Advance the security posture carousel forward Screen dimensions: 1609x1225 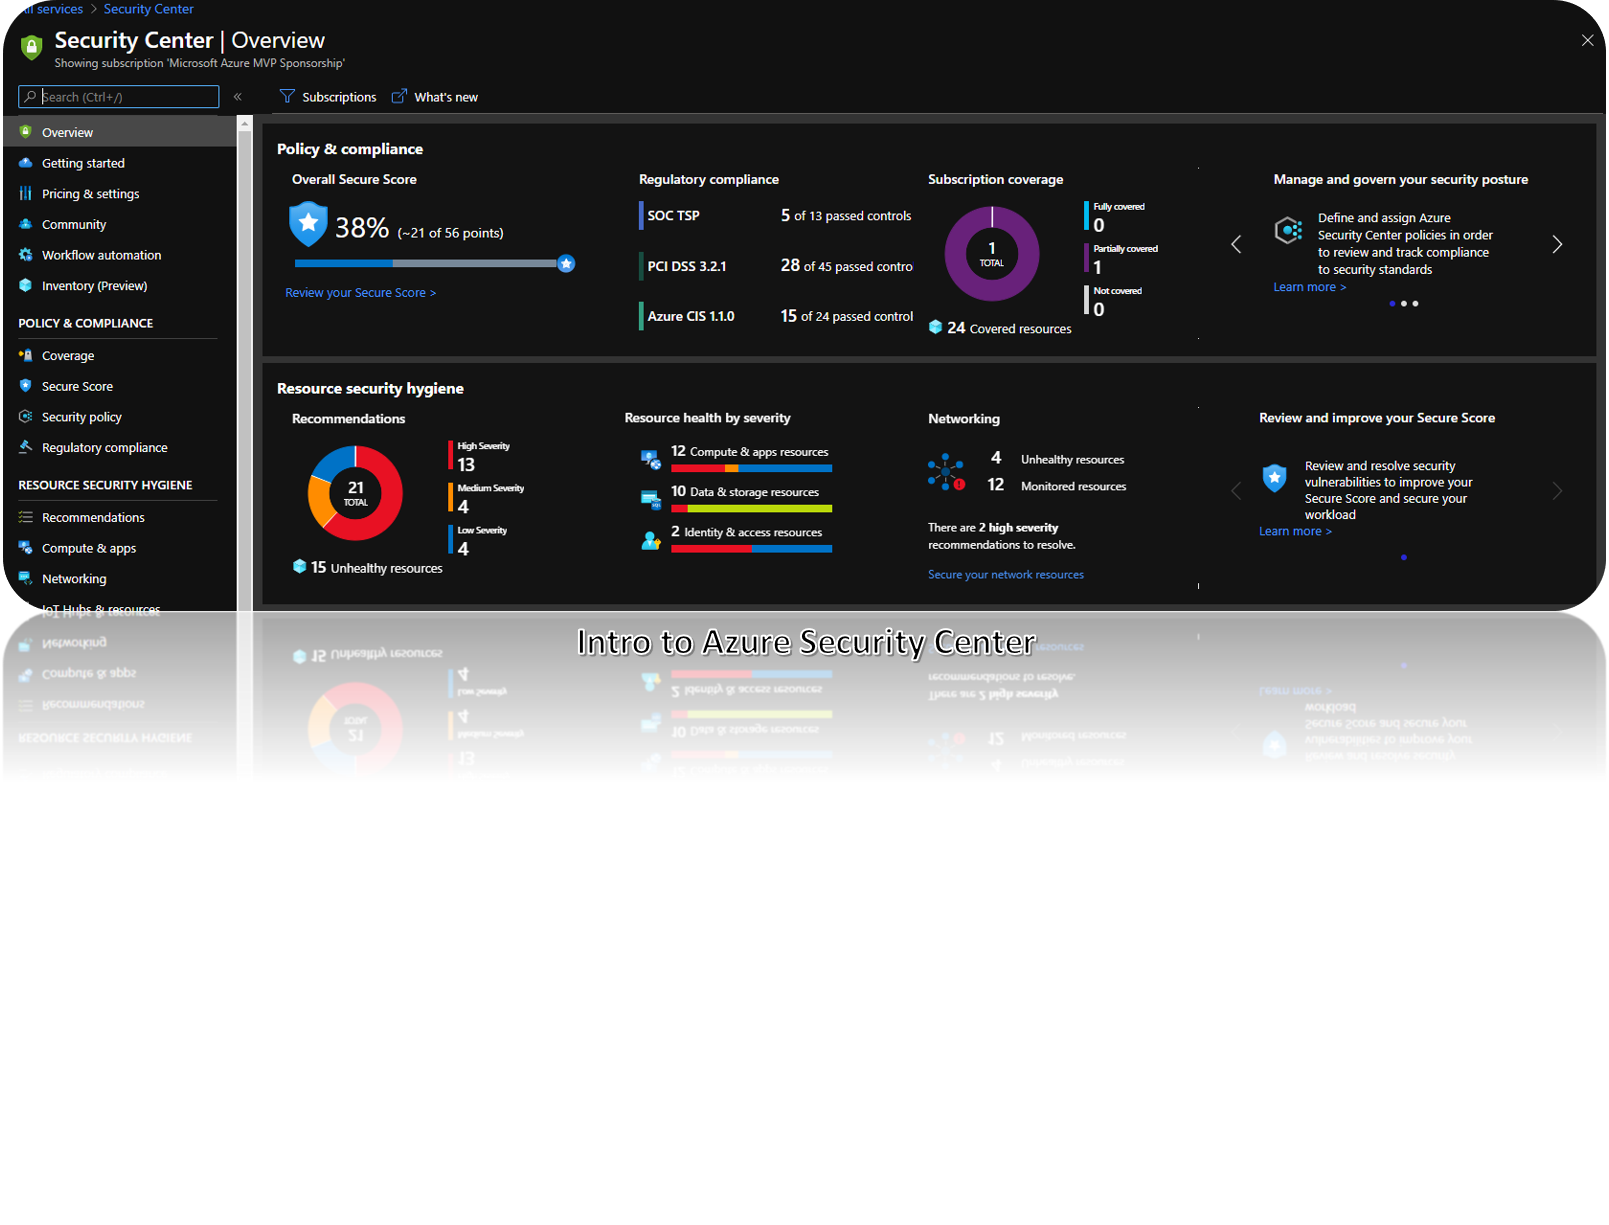[1557, 243]
